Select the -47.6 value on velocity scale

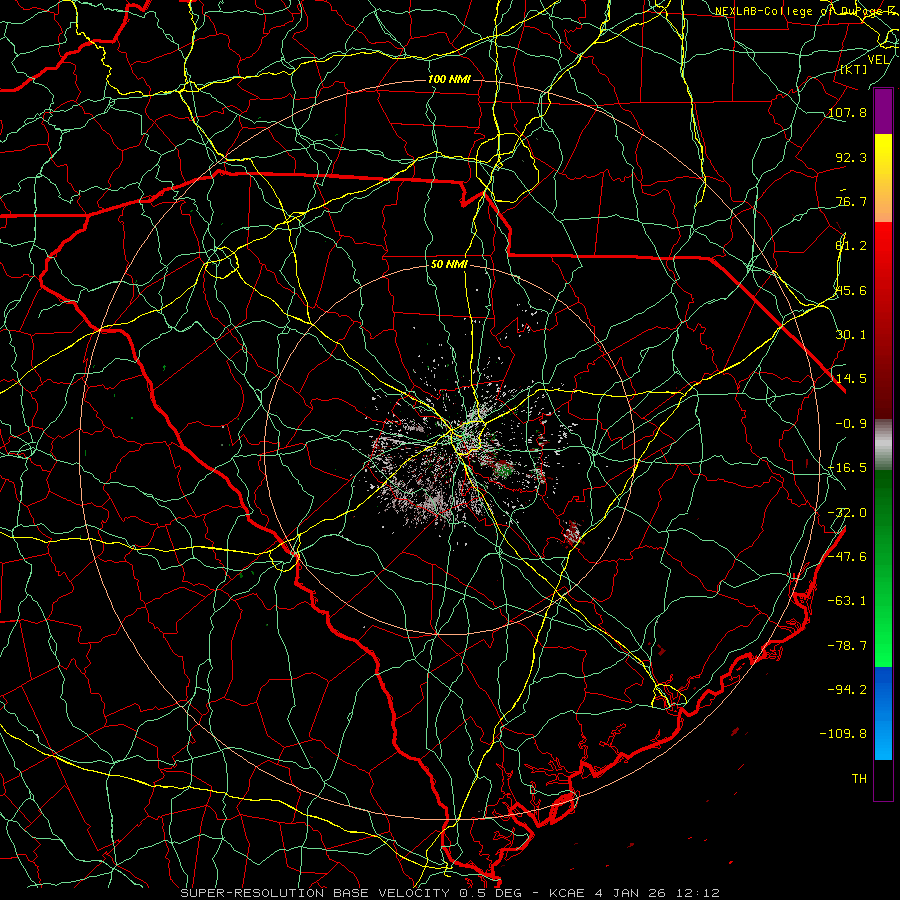pyautogui.click(x=847, y=556)
